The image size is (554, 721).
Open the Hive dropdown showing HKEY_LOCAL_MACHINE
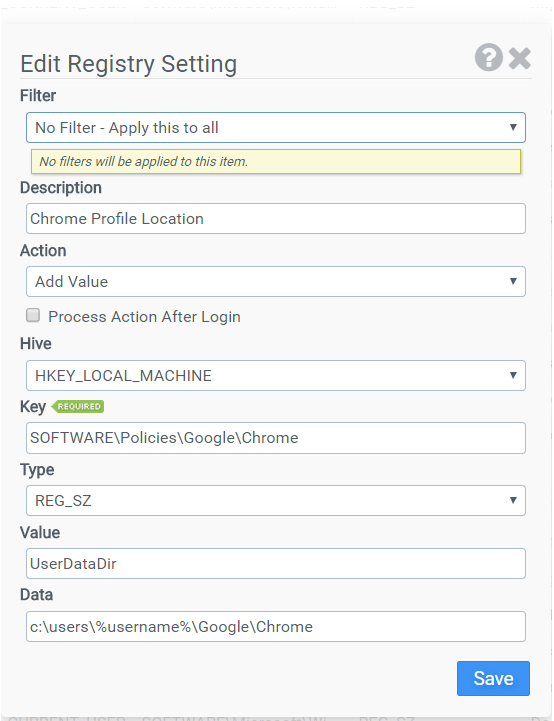(x=275, y=376)
